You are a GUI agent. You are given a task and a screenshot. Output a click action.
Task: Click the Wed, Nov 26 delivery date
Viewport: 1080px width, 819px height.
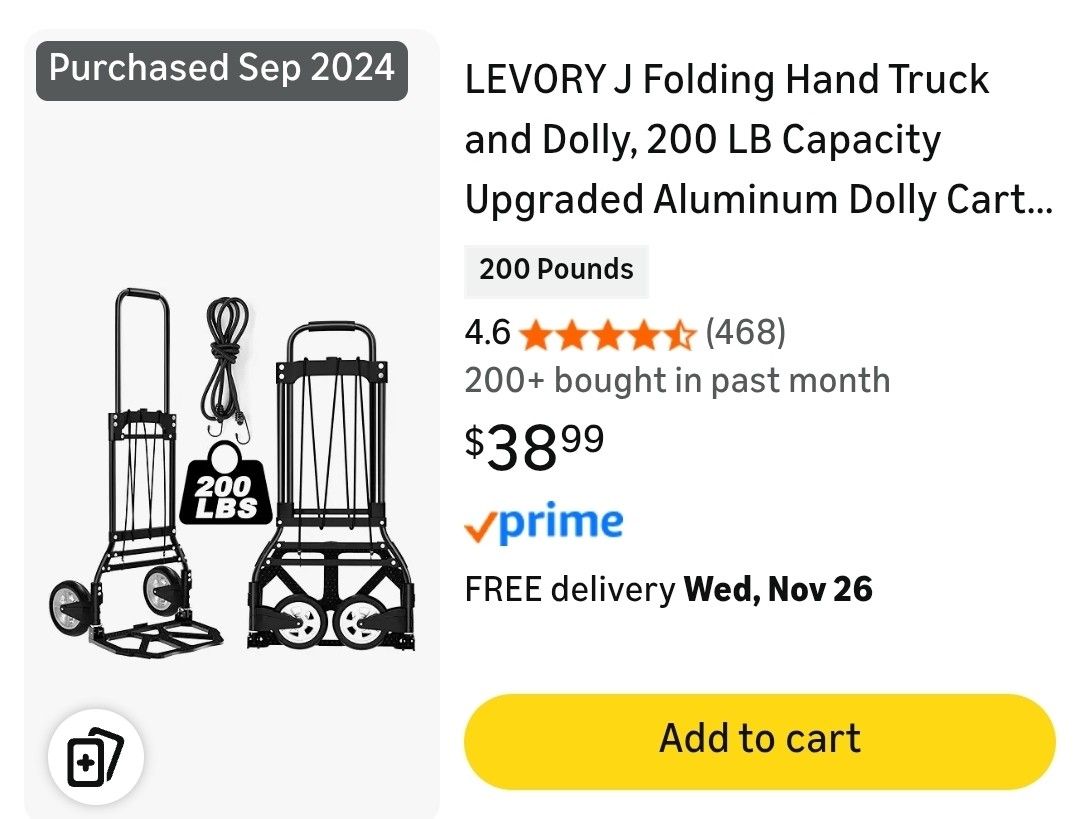pyautogui.click(x=778, y=589)
